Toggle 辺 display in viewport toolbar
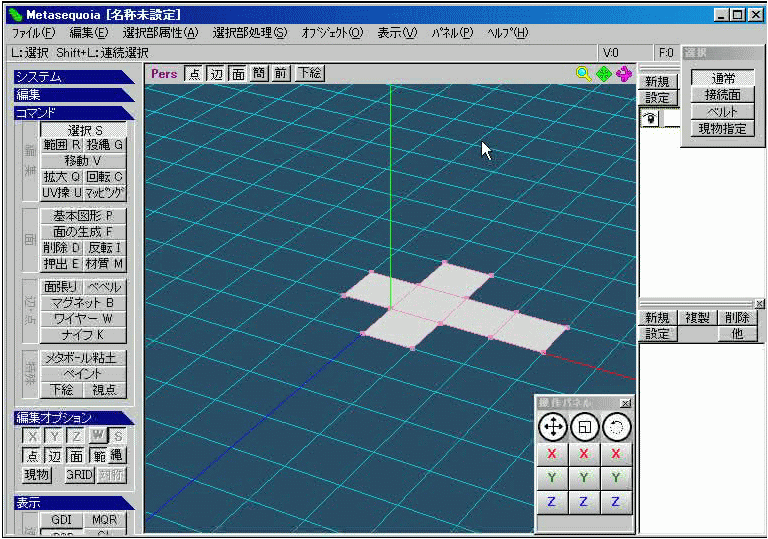Screen dimensions: 768x539 (x=216, y=74)
